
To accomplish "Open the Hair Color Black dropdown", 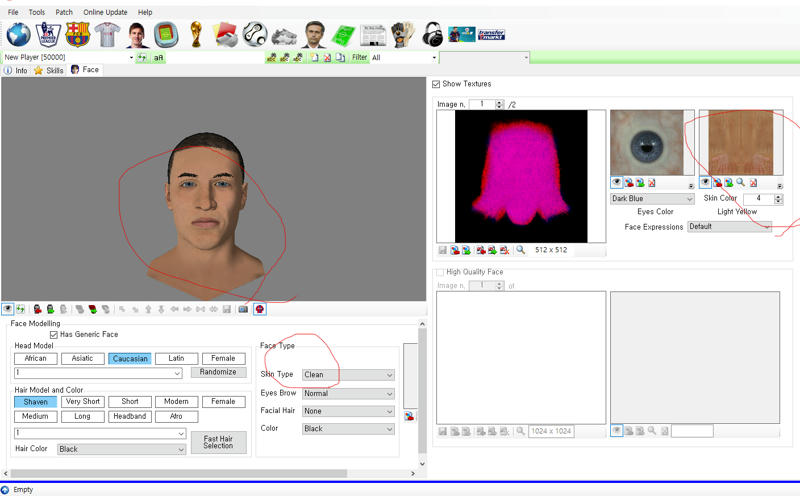I will pyautogui.click(x=121, y=450).
